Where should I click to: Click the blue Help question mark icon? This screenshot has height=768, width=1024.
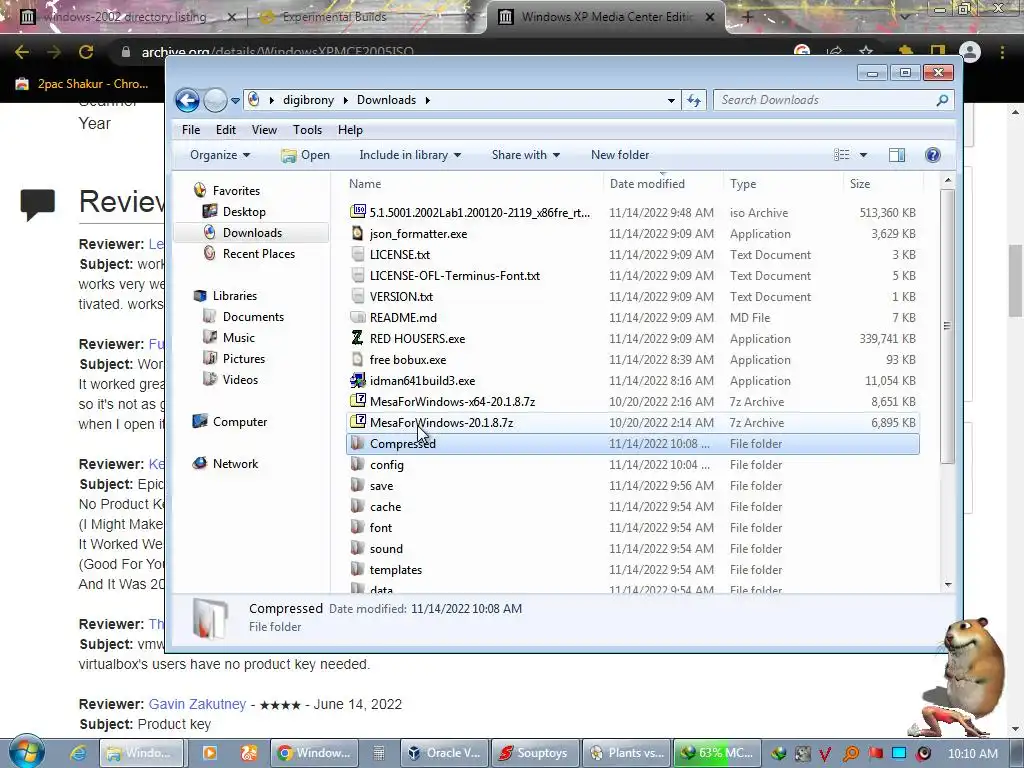click(933, 155)
